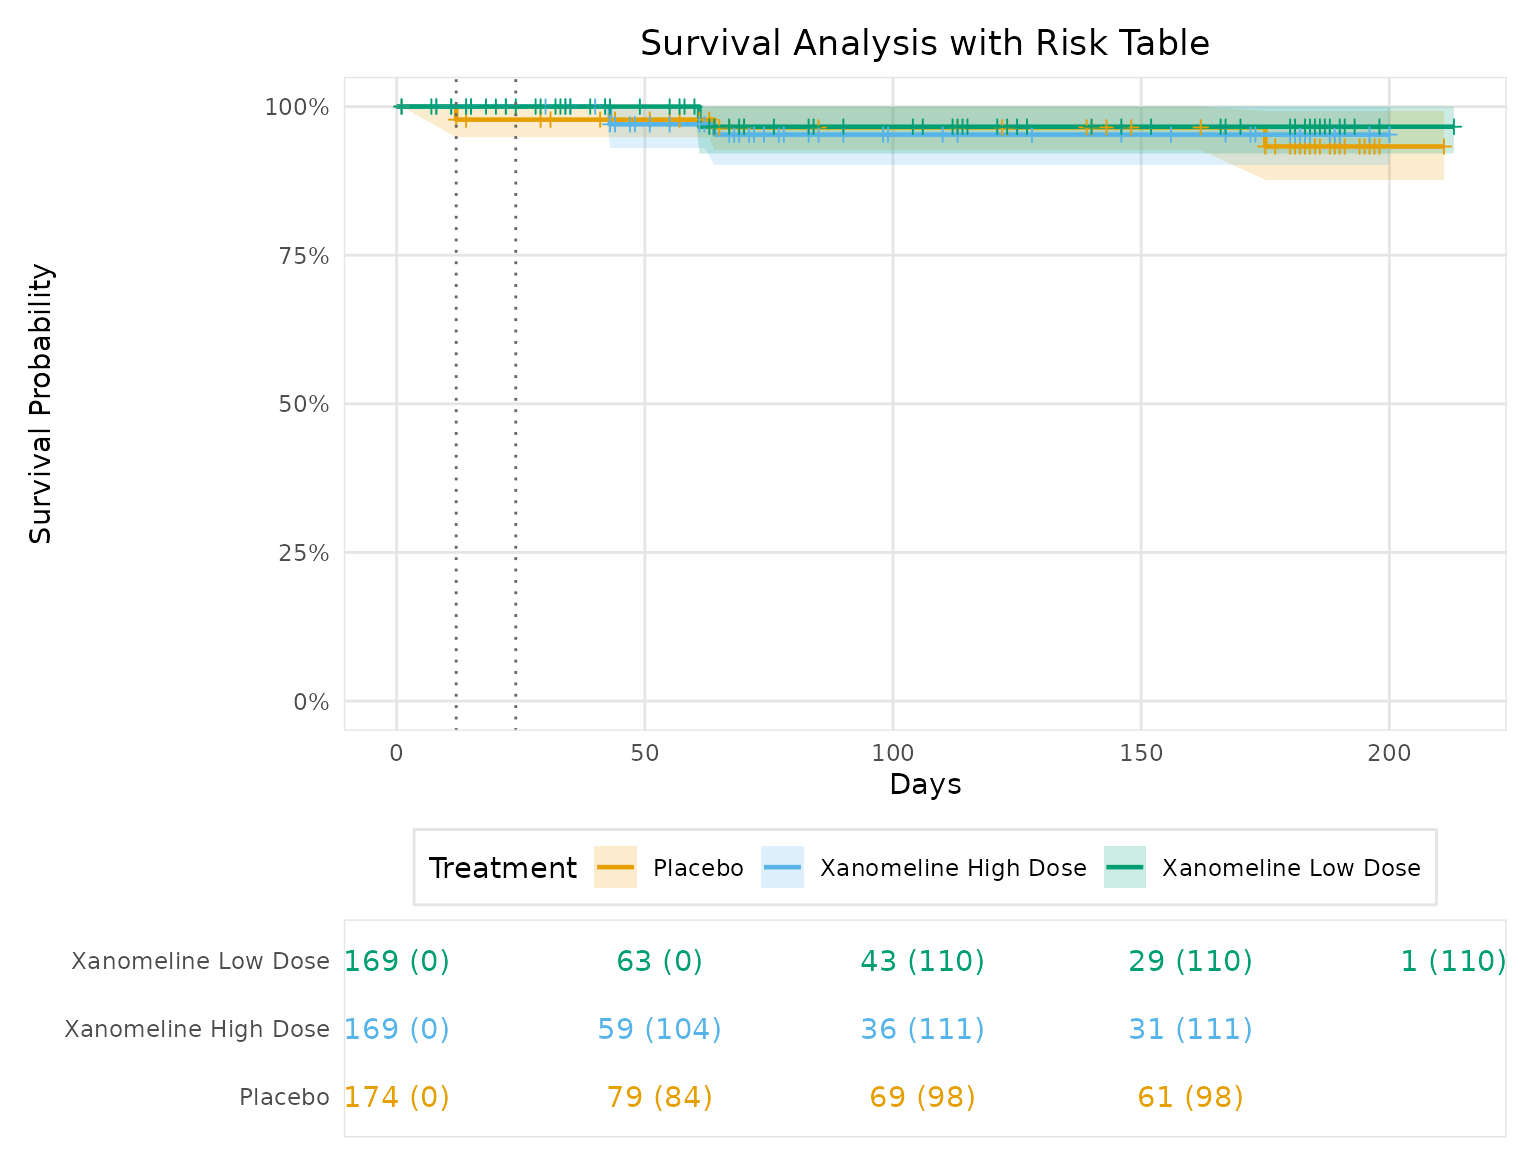Click the Xanomeline High Dose legend swatch
1536x1152 pixels.
click(x=782, y=867)
